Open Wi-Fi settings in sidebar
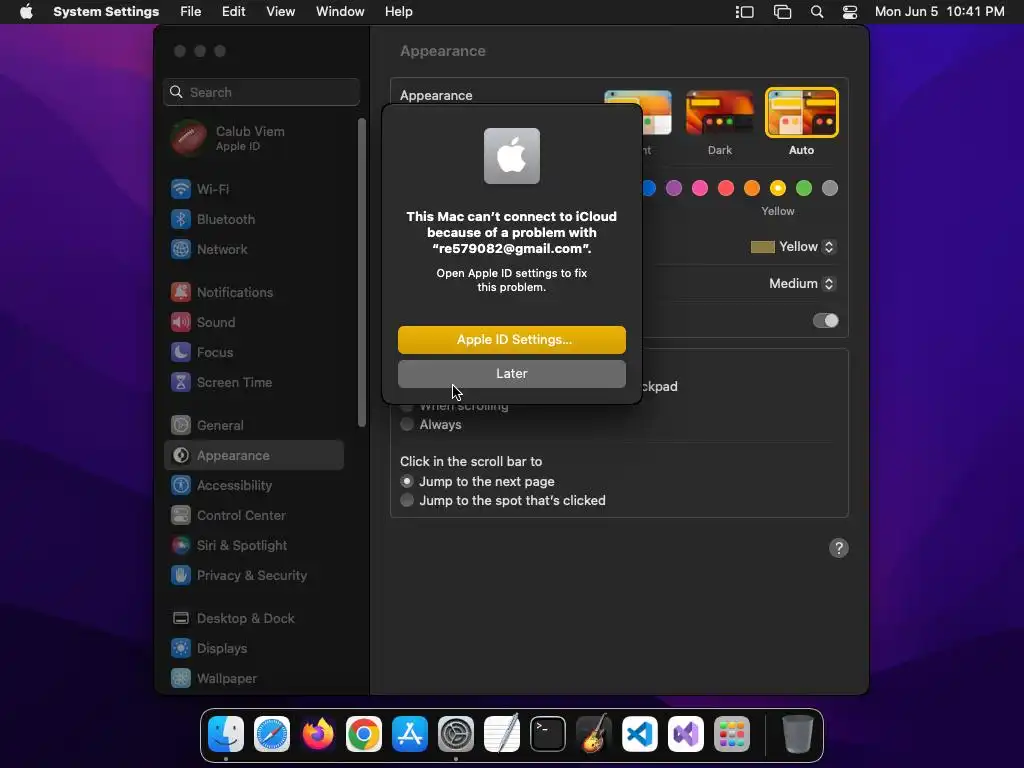The image size is (1024, 768). tap(254, 189)
